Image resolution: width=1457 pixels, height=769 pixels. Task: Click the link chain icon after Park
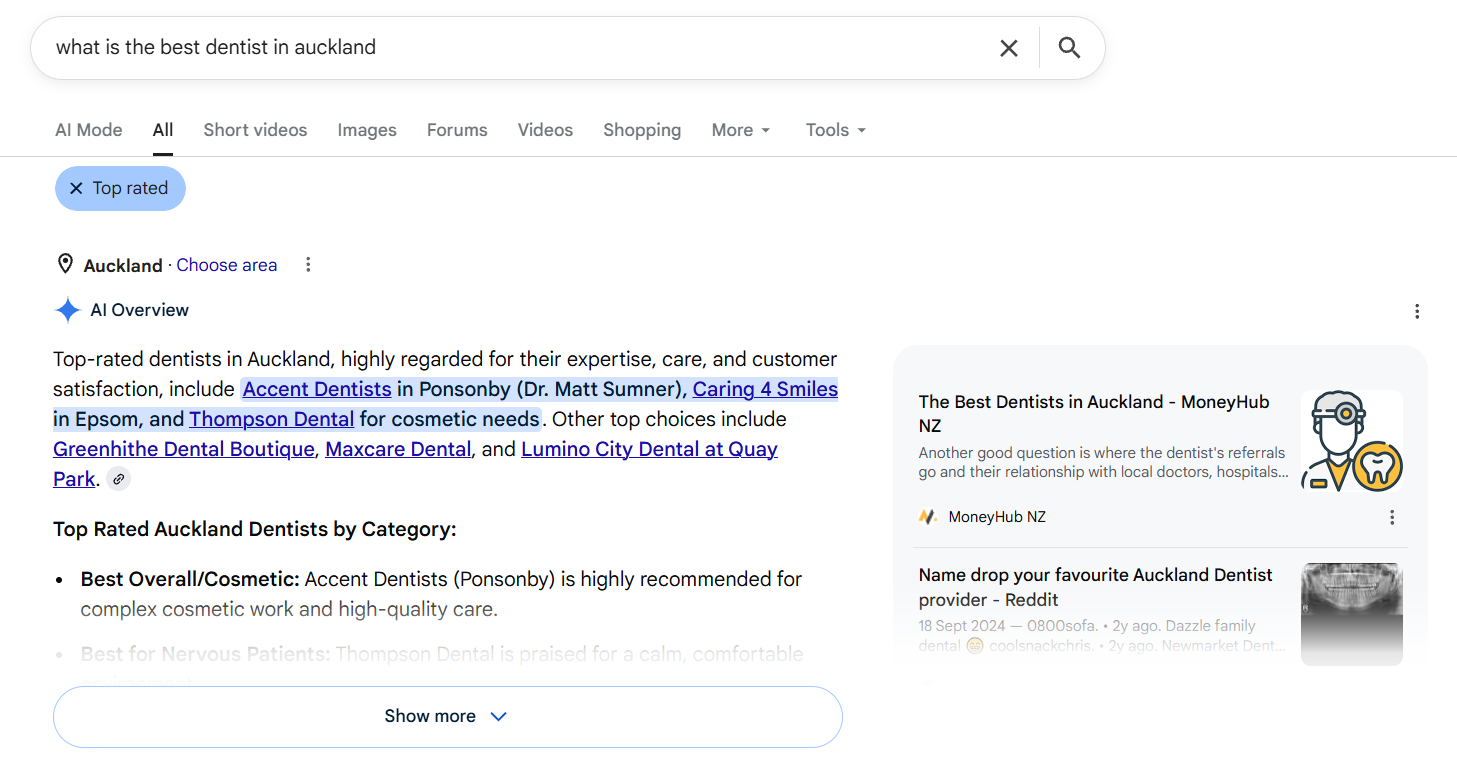118,479
